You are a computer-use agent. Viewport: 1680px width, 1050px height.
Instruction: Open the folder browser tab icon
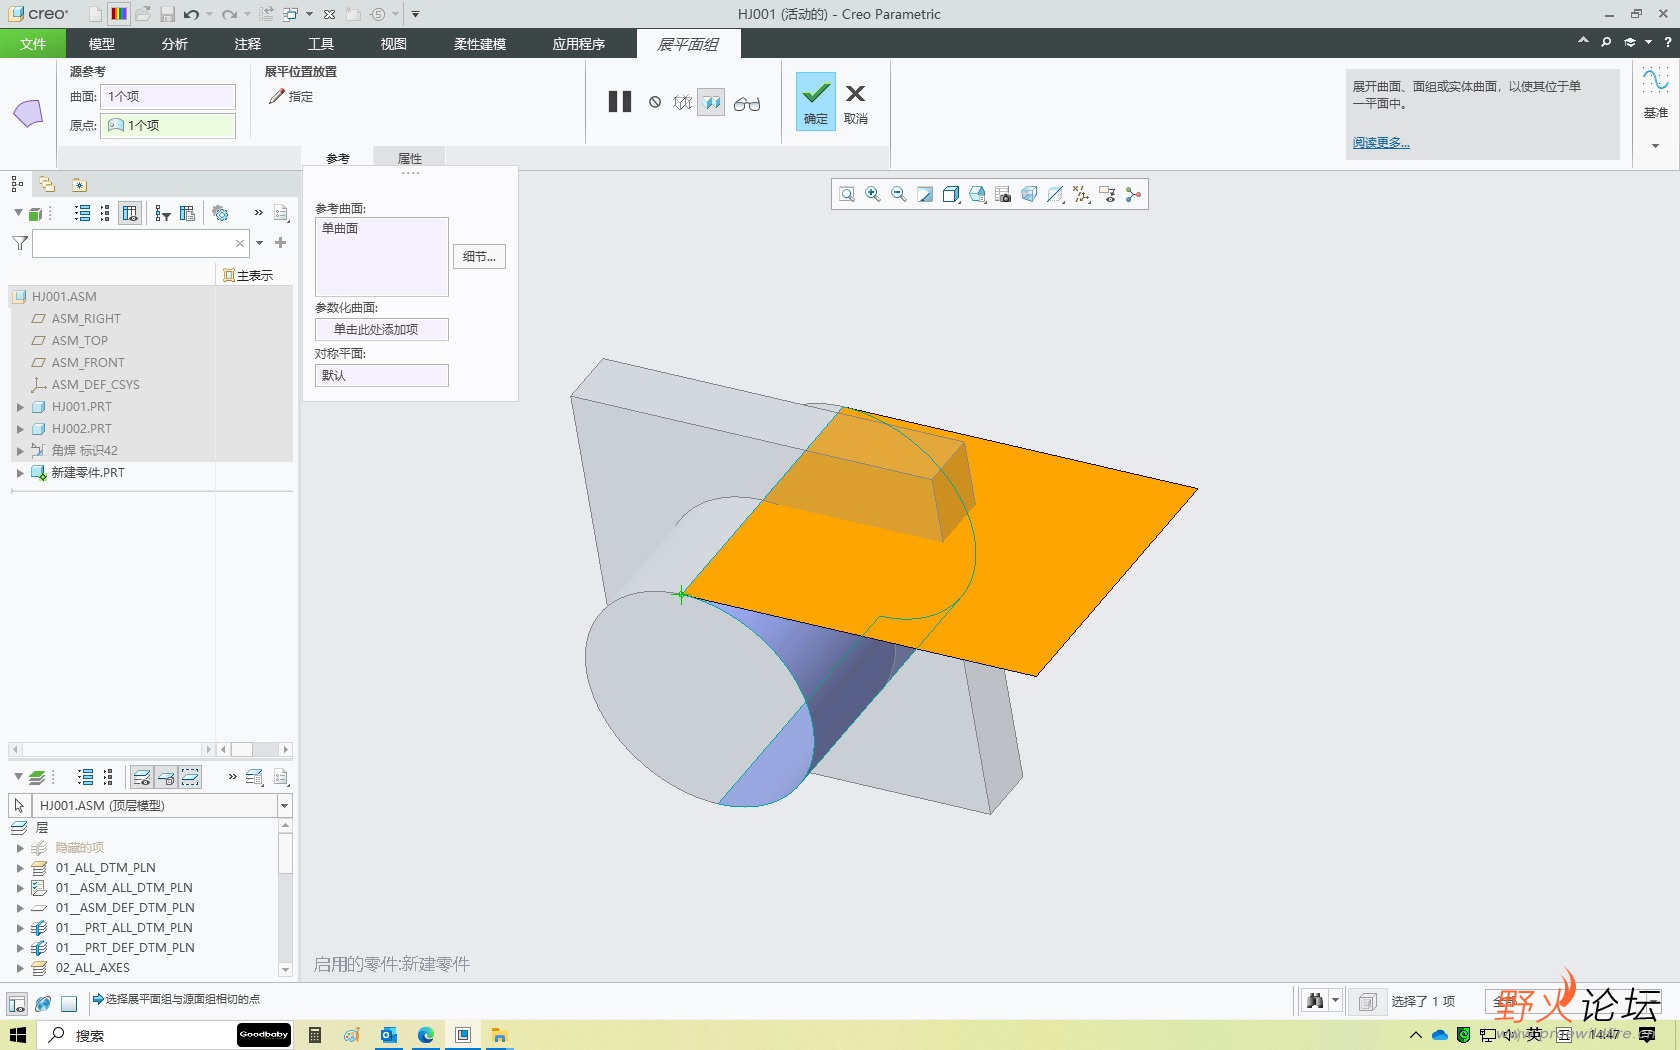[x=47, y=184]
